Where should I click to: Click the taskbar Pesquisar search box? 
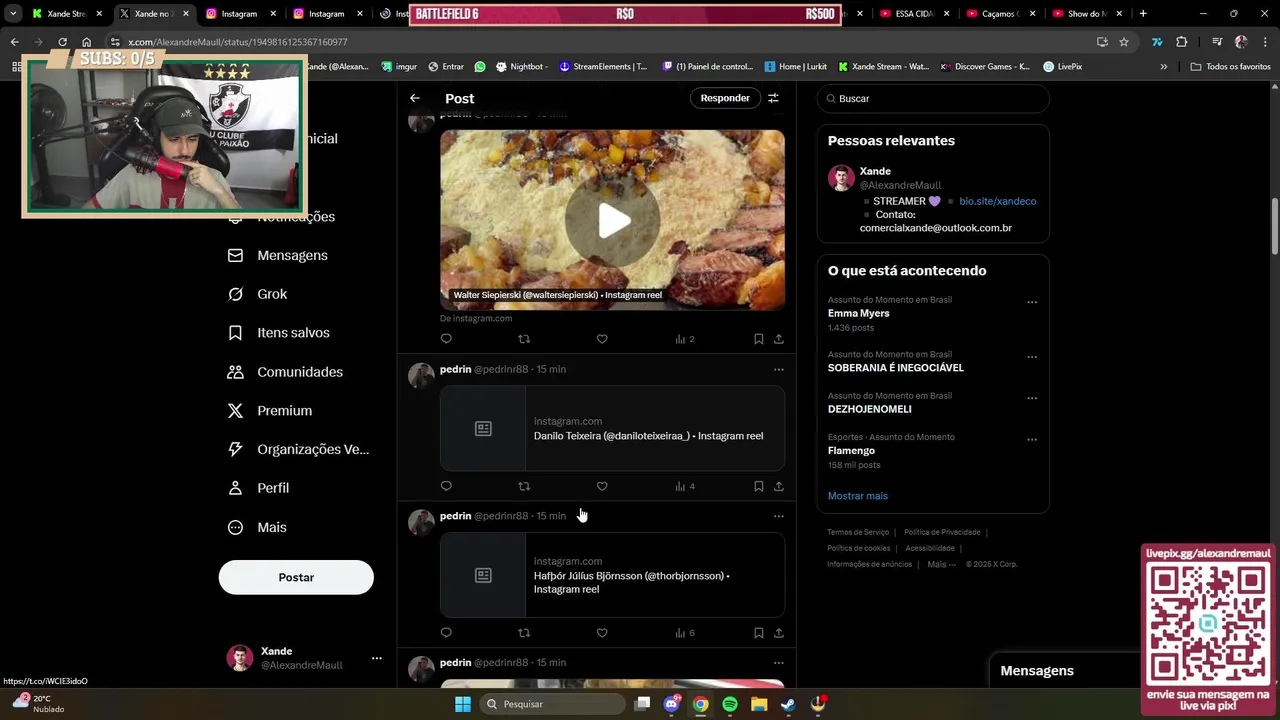point(551,704)
